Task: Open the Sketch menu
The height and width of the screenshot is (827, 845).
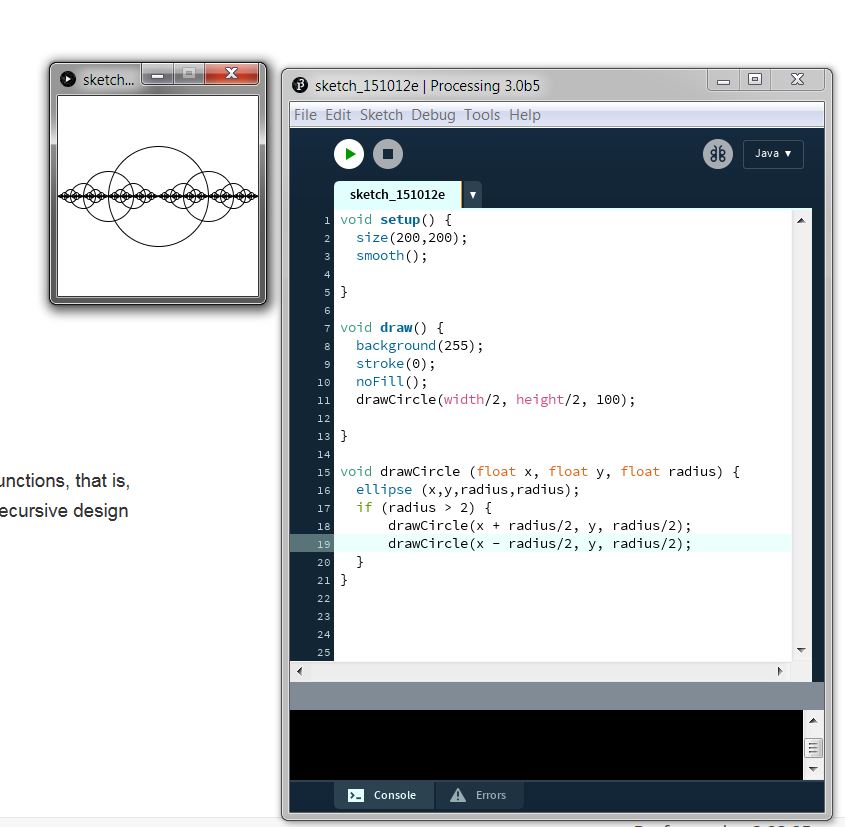Action: pyautogui.click(x=381, y=115)
